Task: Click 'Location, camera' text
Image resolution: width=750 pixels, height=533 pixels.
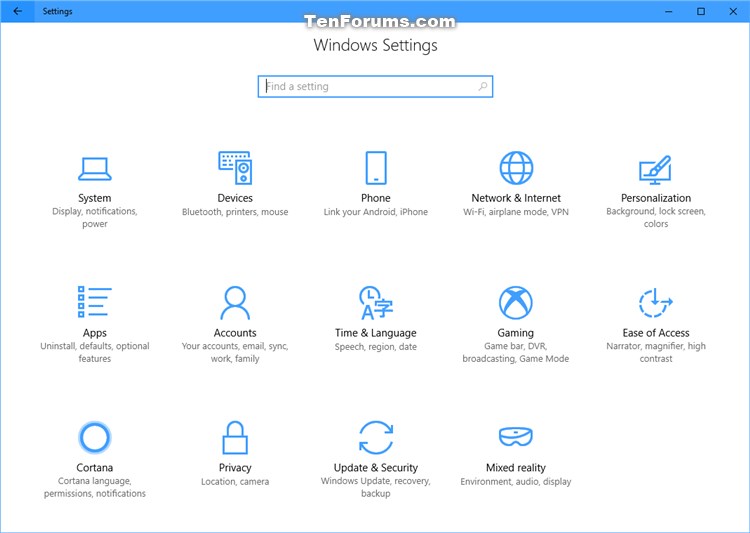Action: click(235, 482)
